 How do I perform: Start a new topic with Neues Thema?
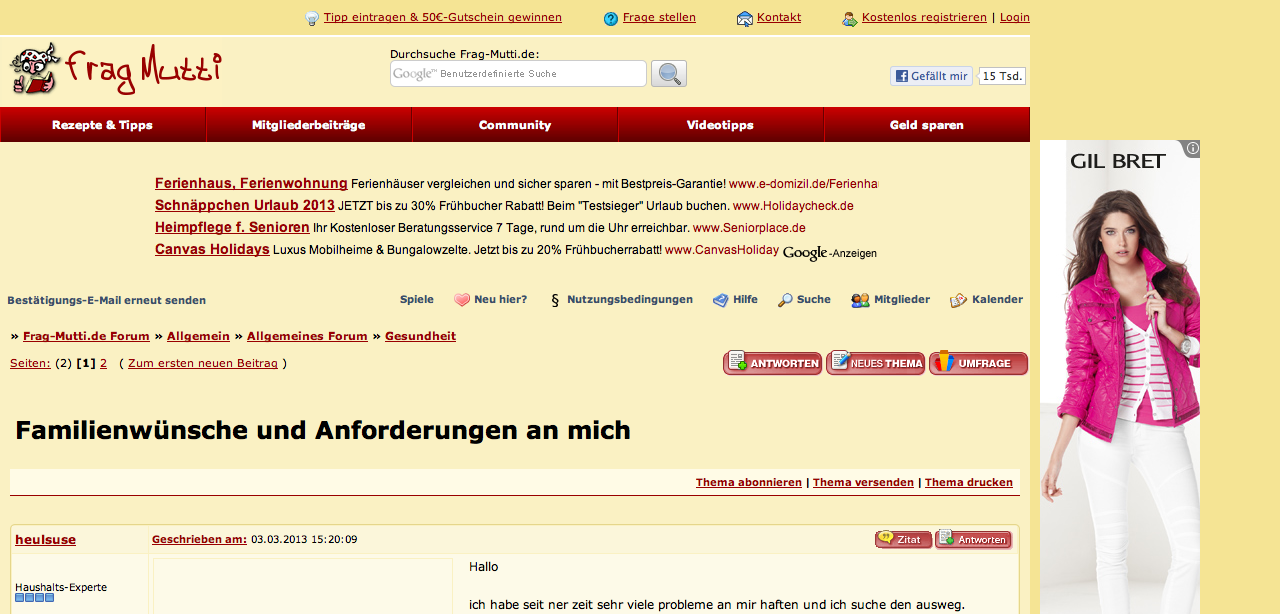pyautogui.click(x=875, y=363)
